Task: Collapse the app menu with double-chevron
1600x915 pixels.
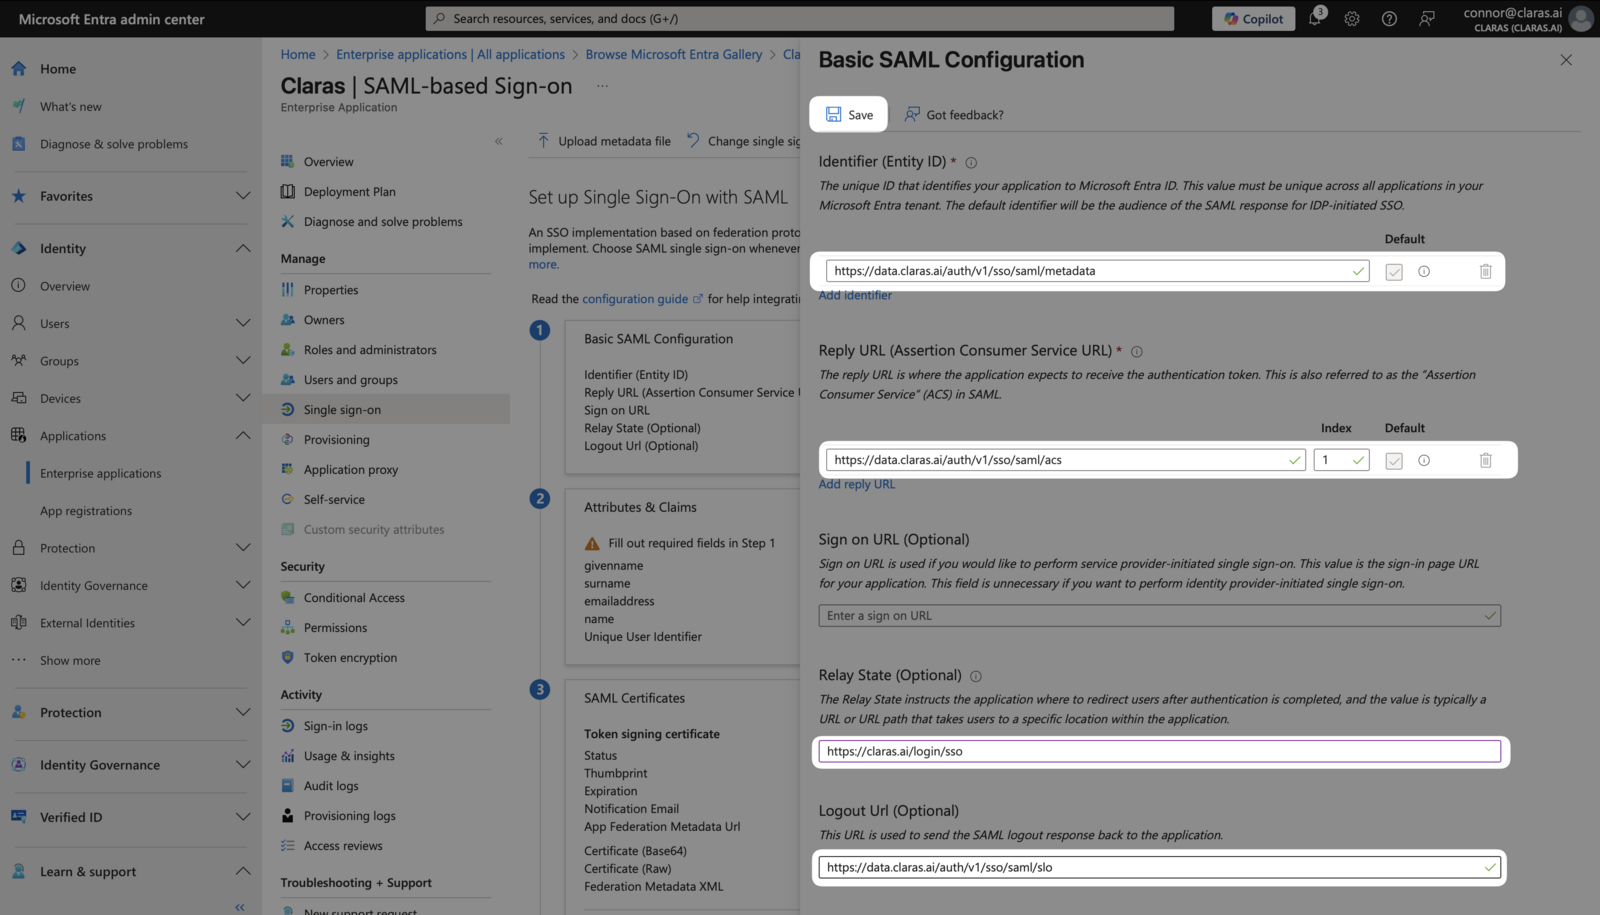Action: 498,141
